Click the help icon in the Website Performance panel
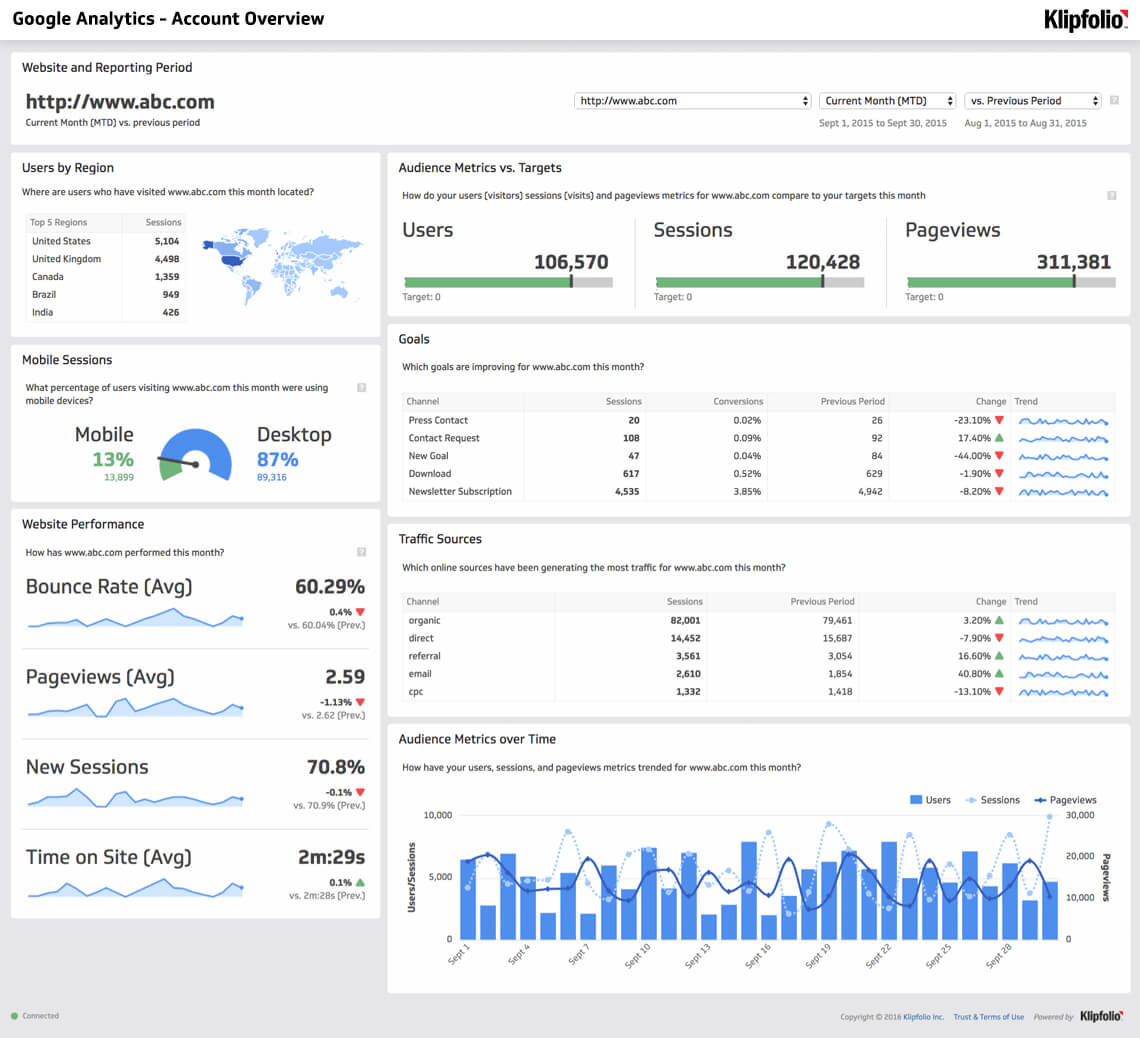The height and width of the screenshot is (1038, 1140). [x=362, y=550]
